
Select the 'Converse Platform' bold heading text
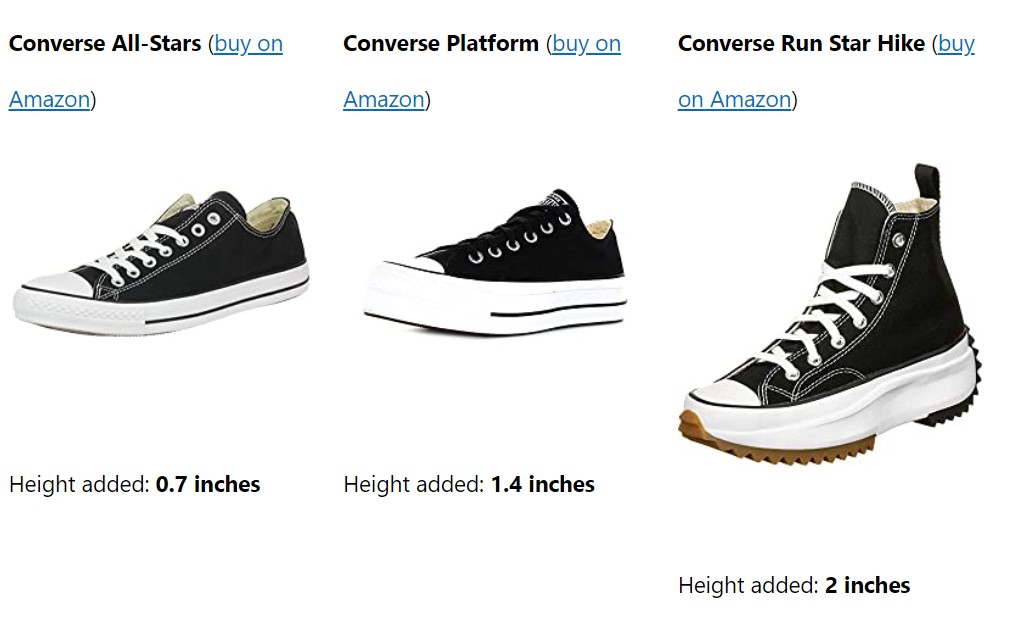(x=441, y=44)
